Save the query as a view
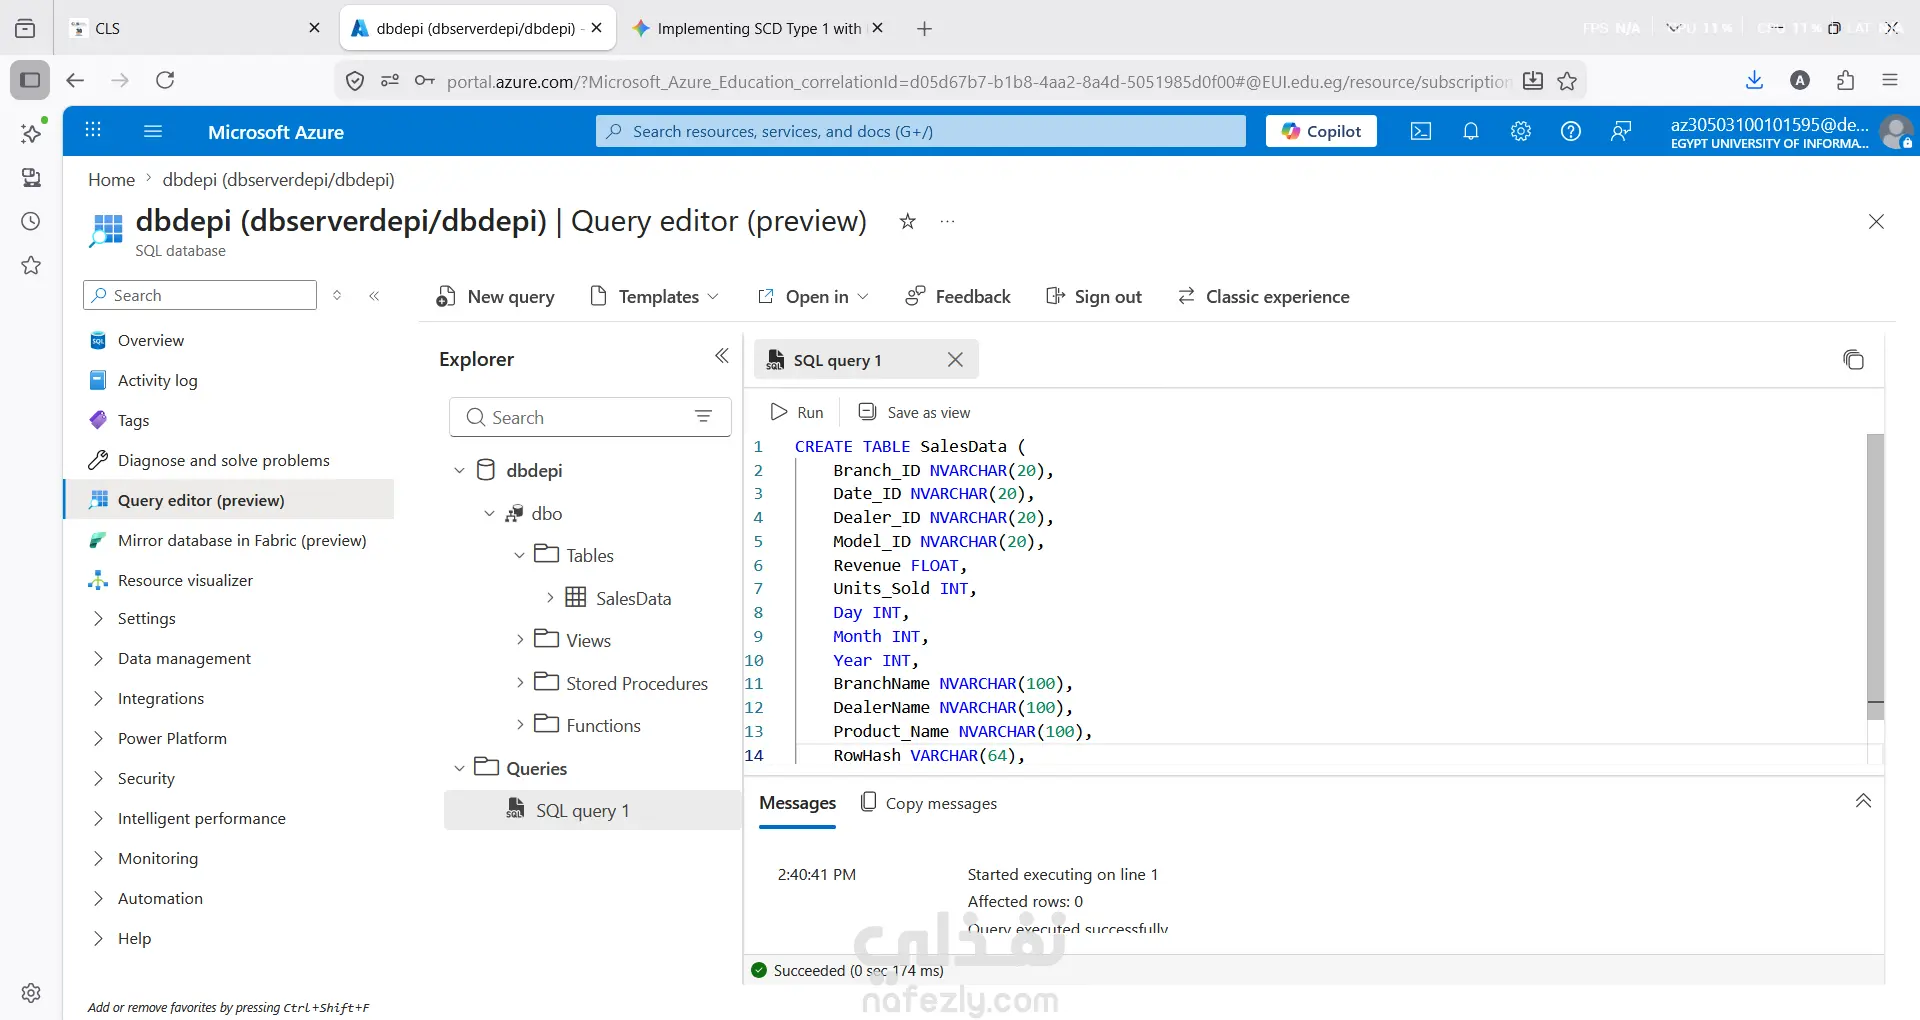 coord(914,412)
